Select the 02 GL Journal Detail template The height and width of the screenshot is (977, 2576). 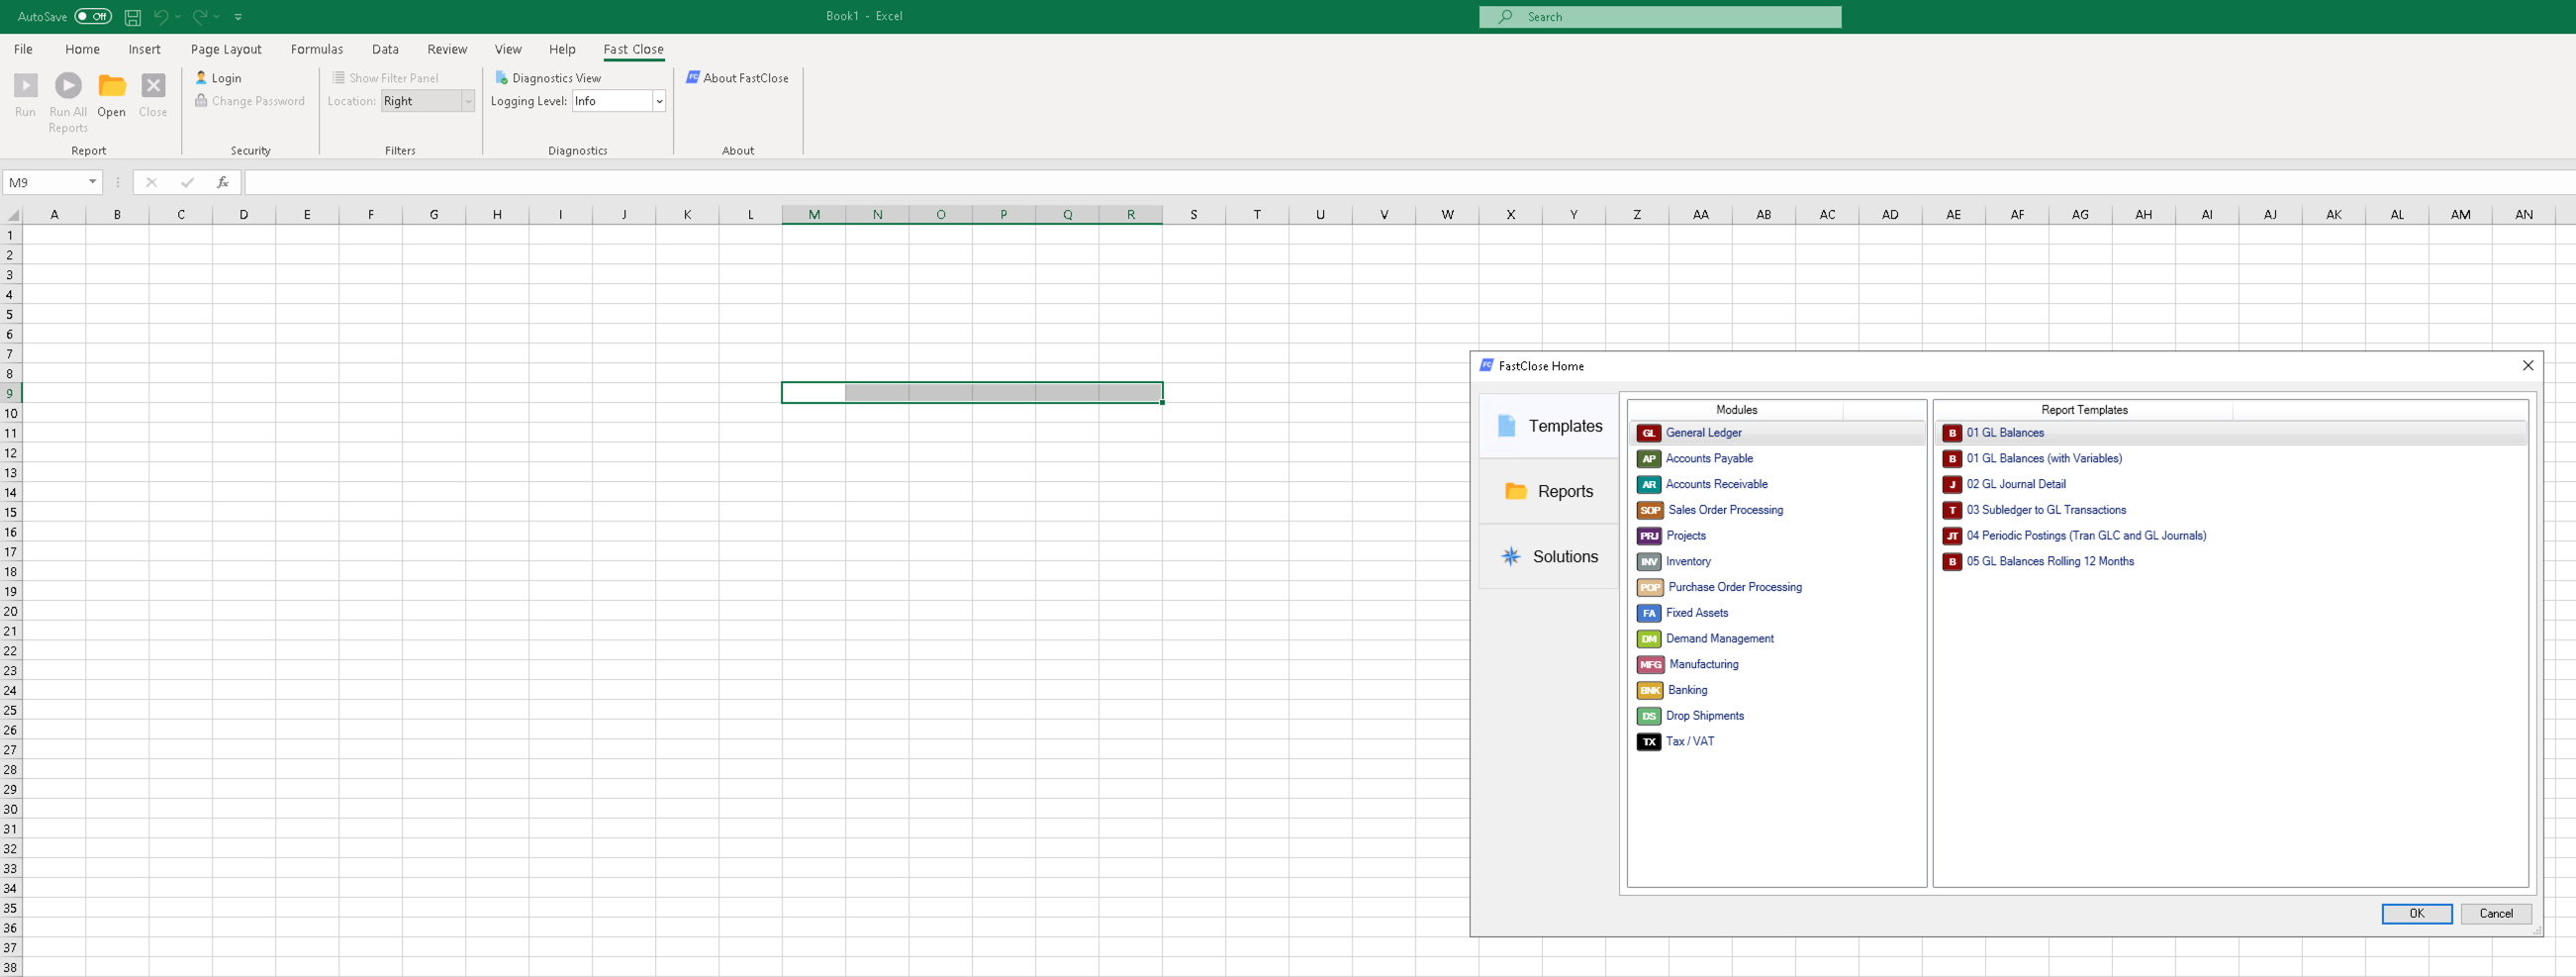(2017, 484)
